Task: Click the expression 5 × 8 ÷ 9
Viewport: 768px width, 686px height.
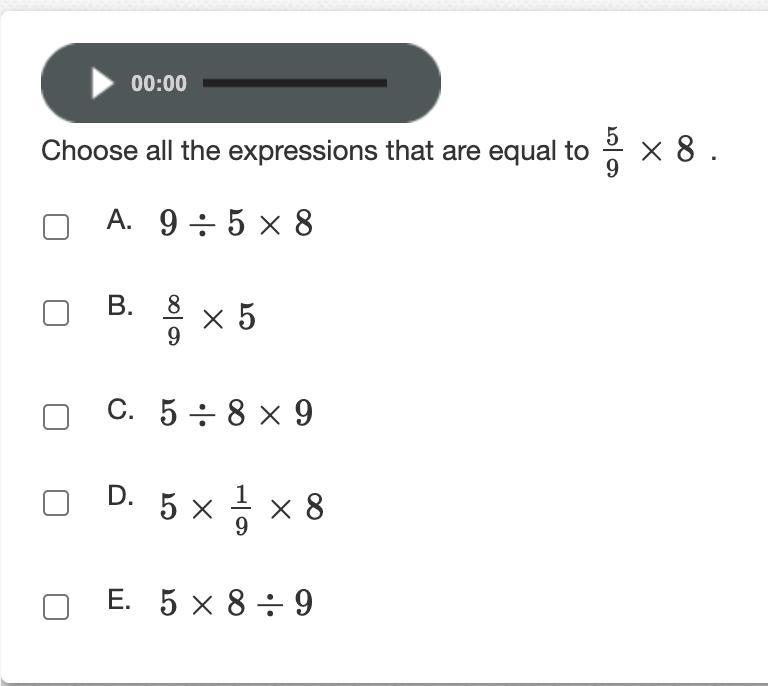Action: 236,603
